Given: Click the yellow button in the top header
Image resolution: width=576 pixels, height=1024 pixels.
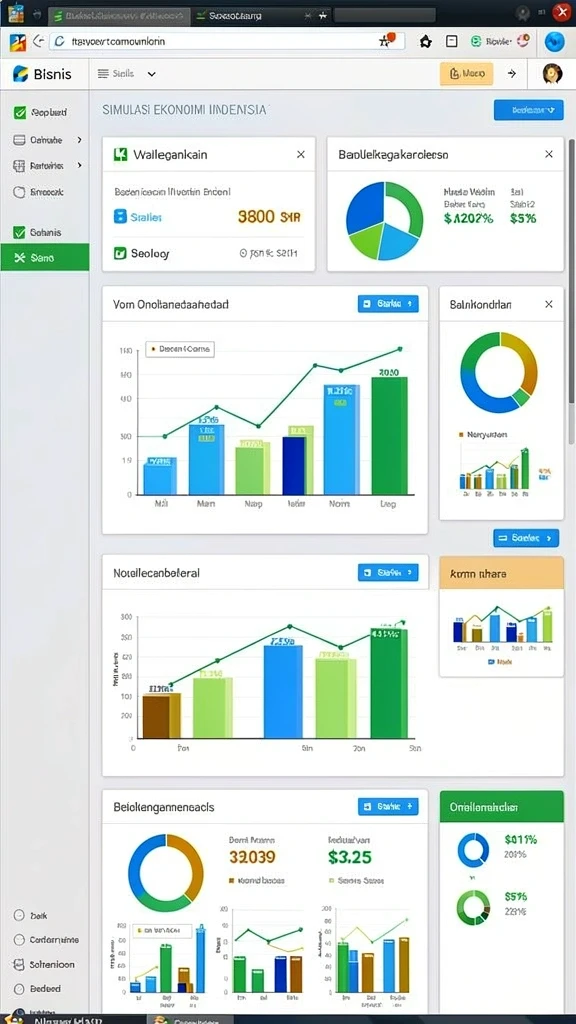Looking at the screenshot, I should pos(466,74).
